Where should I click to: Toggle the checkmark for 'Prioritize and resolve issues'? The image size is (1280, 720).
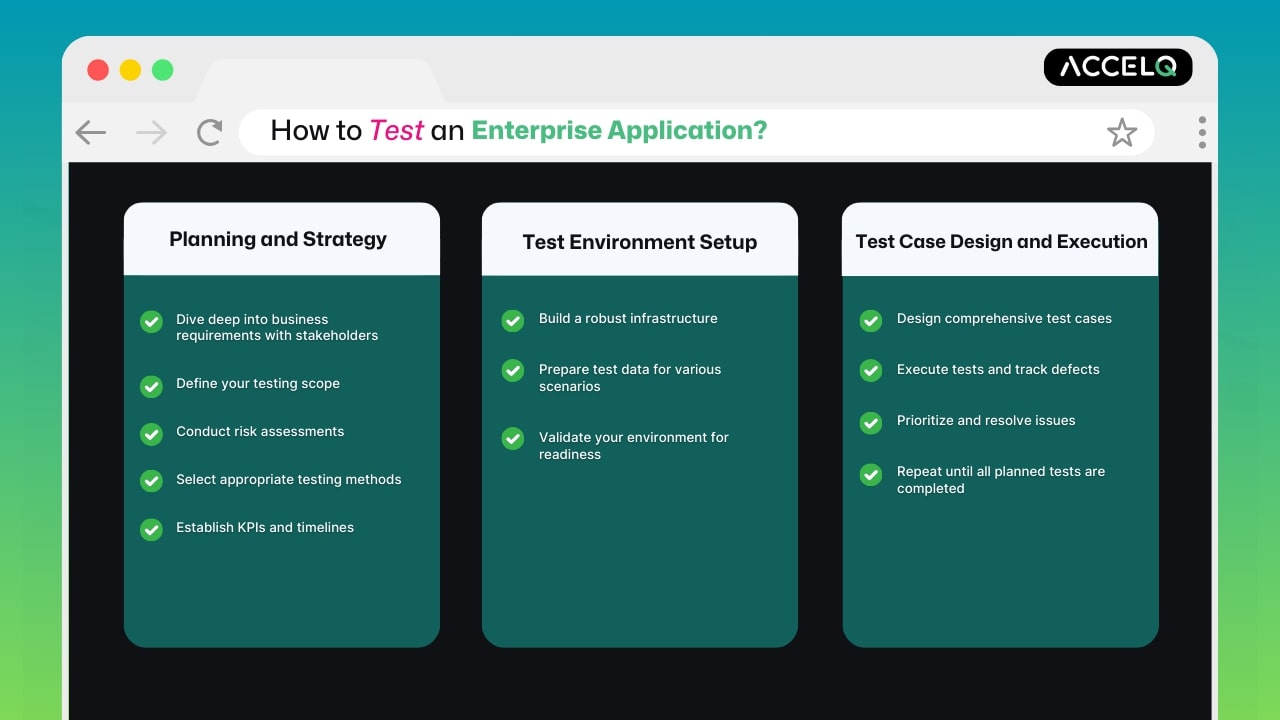tap(870, 422)
